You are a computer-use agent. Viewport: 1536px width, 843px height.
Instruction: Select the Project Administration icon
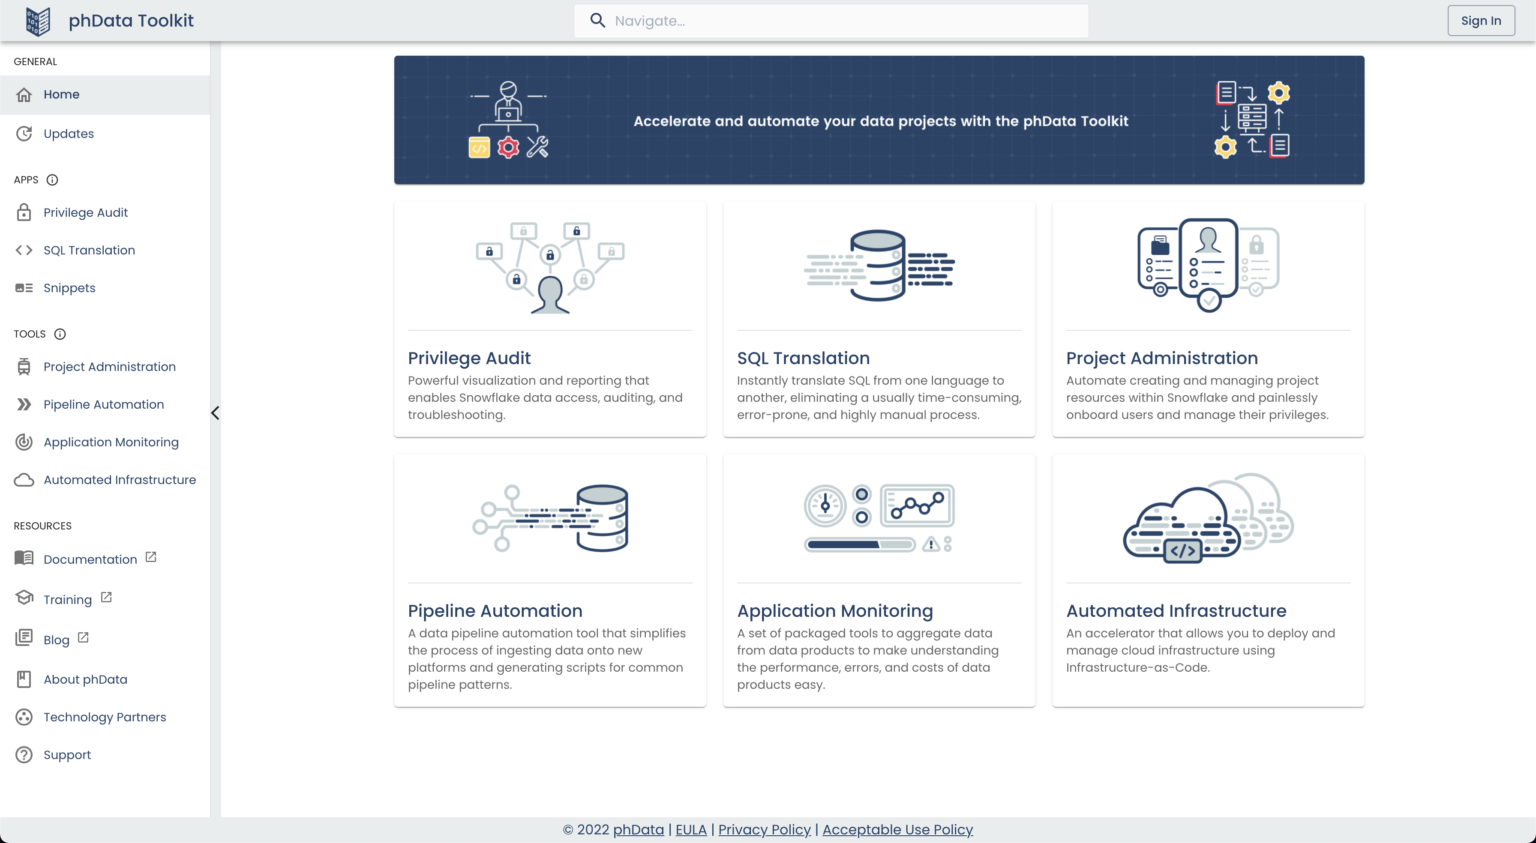click(x=24, y=366)
